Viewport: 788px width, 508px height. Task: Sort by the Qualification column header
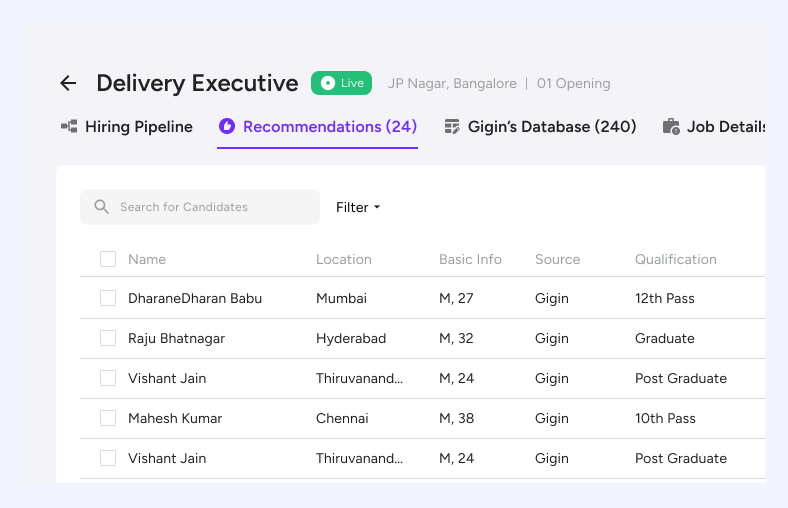(675, 259)
